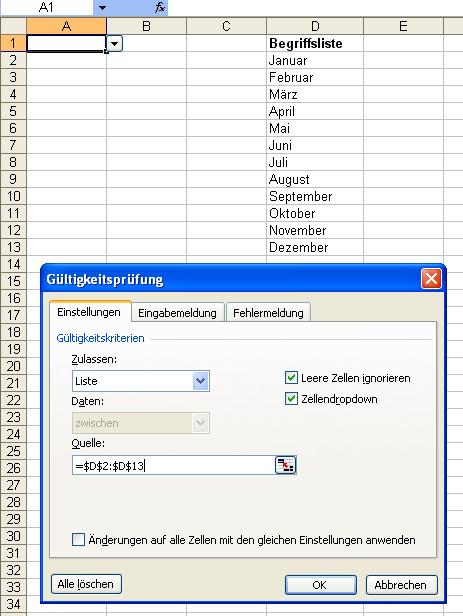Select column D header
The height and width of the screenshot is (616, 463).
tap(315, 26)
